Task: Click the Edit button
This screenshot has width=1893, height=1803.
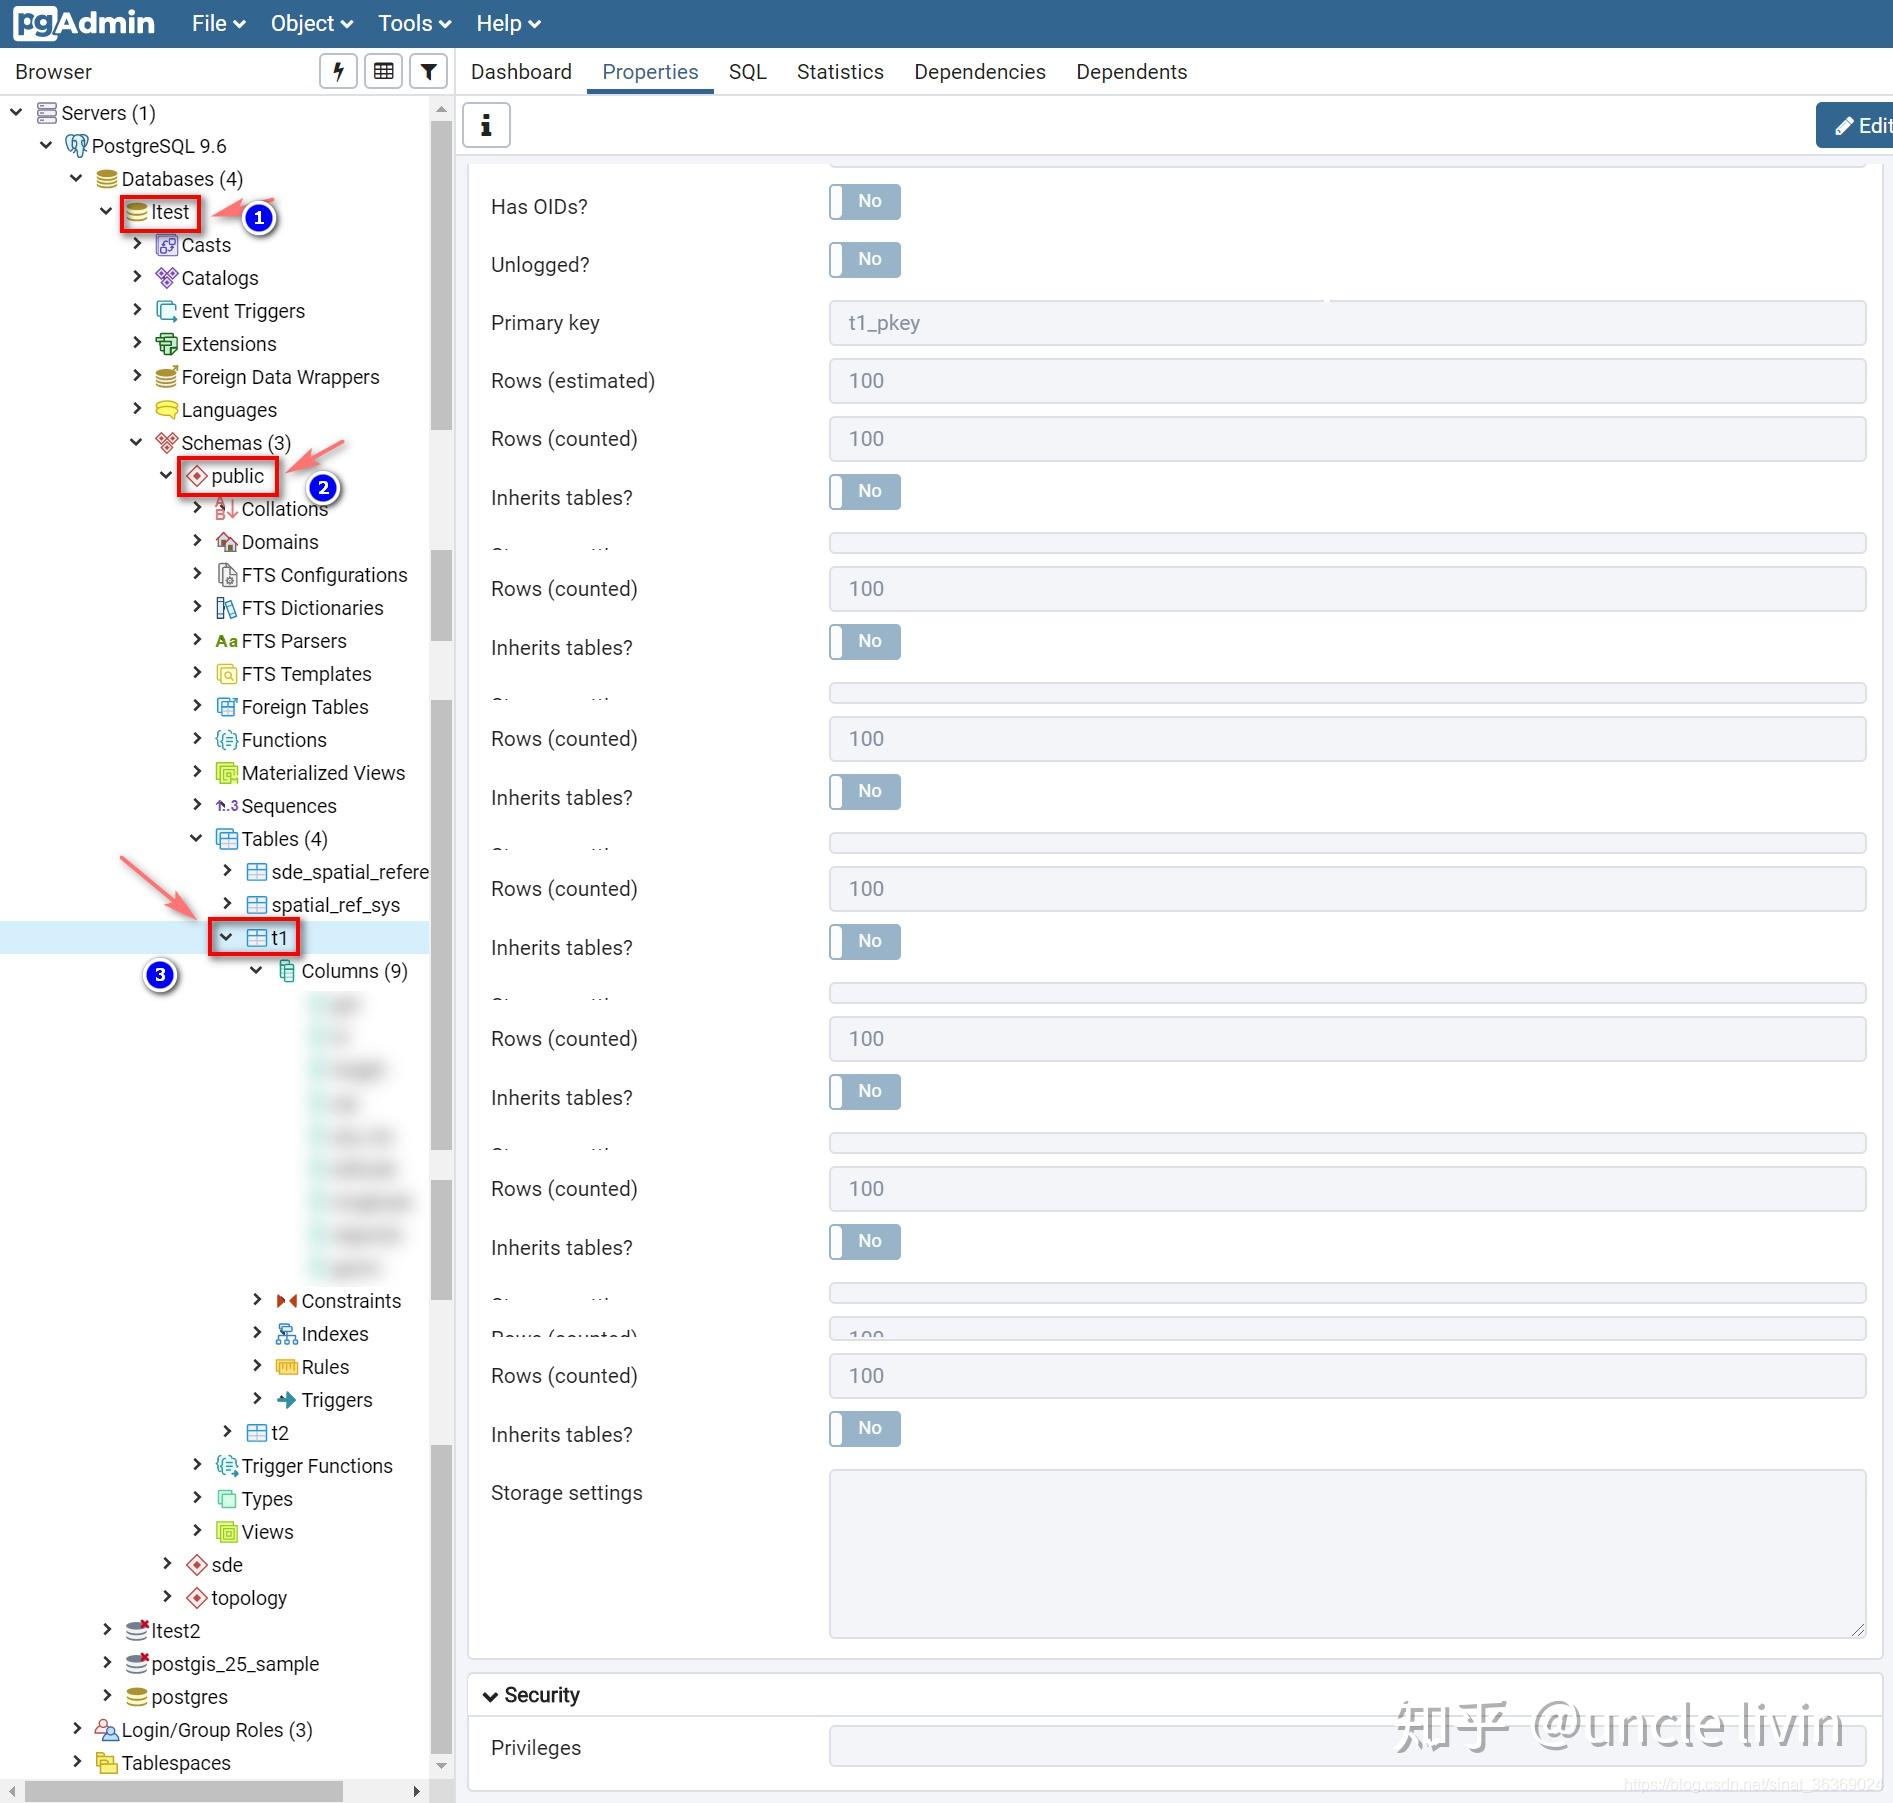Action: 1863,124
